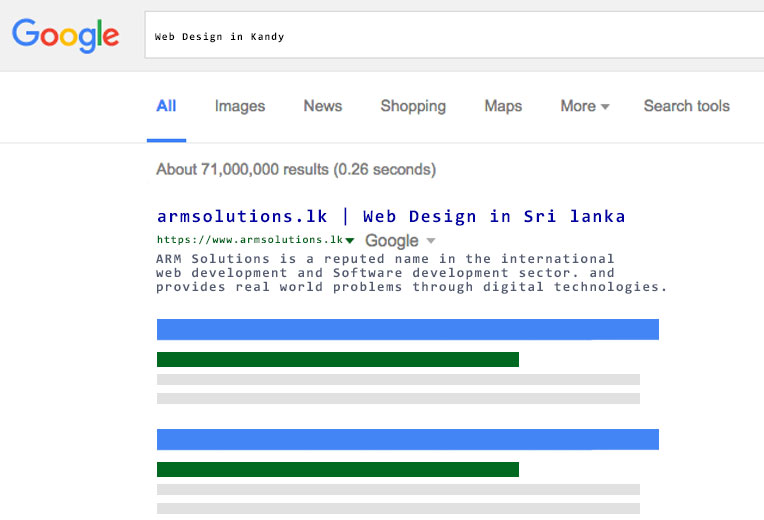
Task: Select the All tab
Action: point(166,106)
